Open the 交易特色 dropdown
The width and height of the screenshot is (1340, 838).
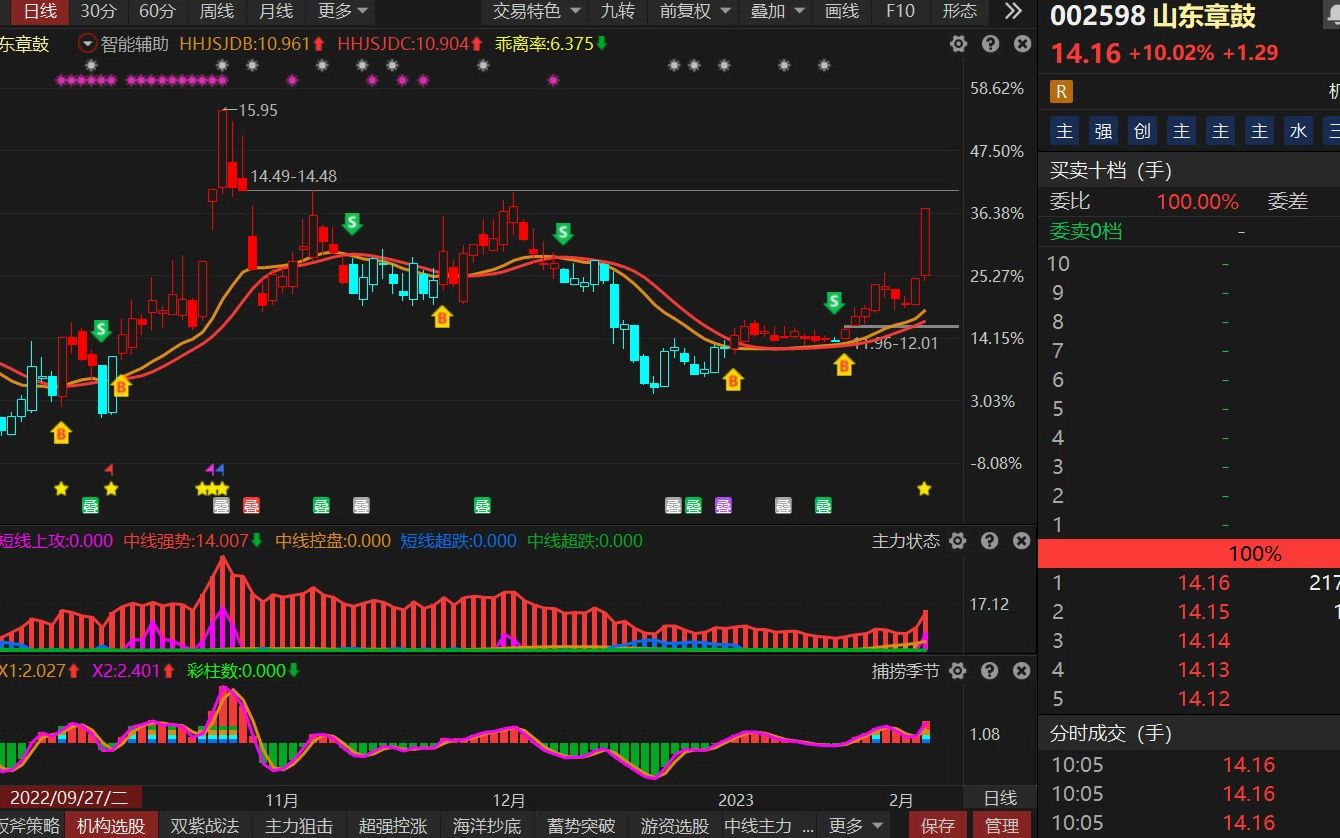click(x=535, y=11)
